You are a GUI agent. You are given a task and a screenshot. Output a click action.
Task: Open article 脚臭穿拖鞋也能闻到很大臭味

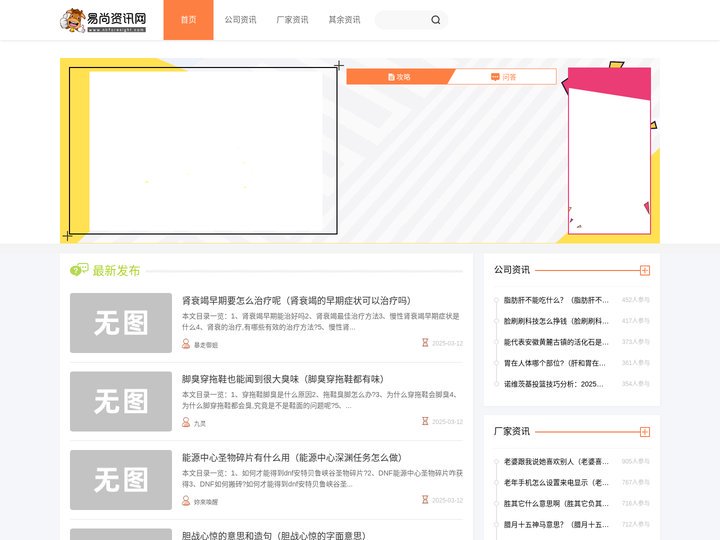[x=283, y=379]
